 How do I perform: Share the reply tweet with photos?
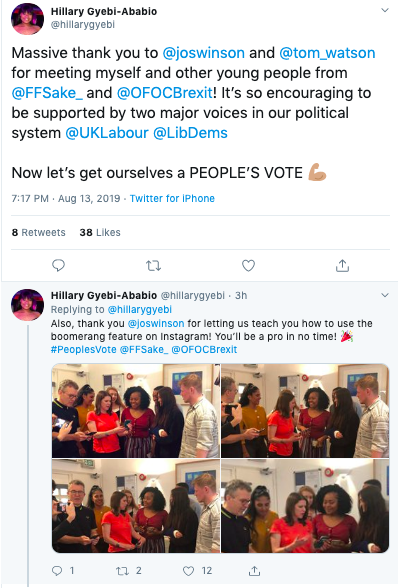[254, 571]
